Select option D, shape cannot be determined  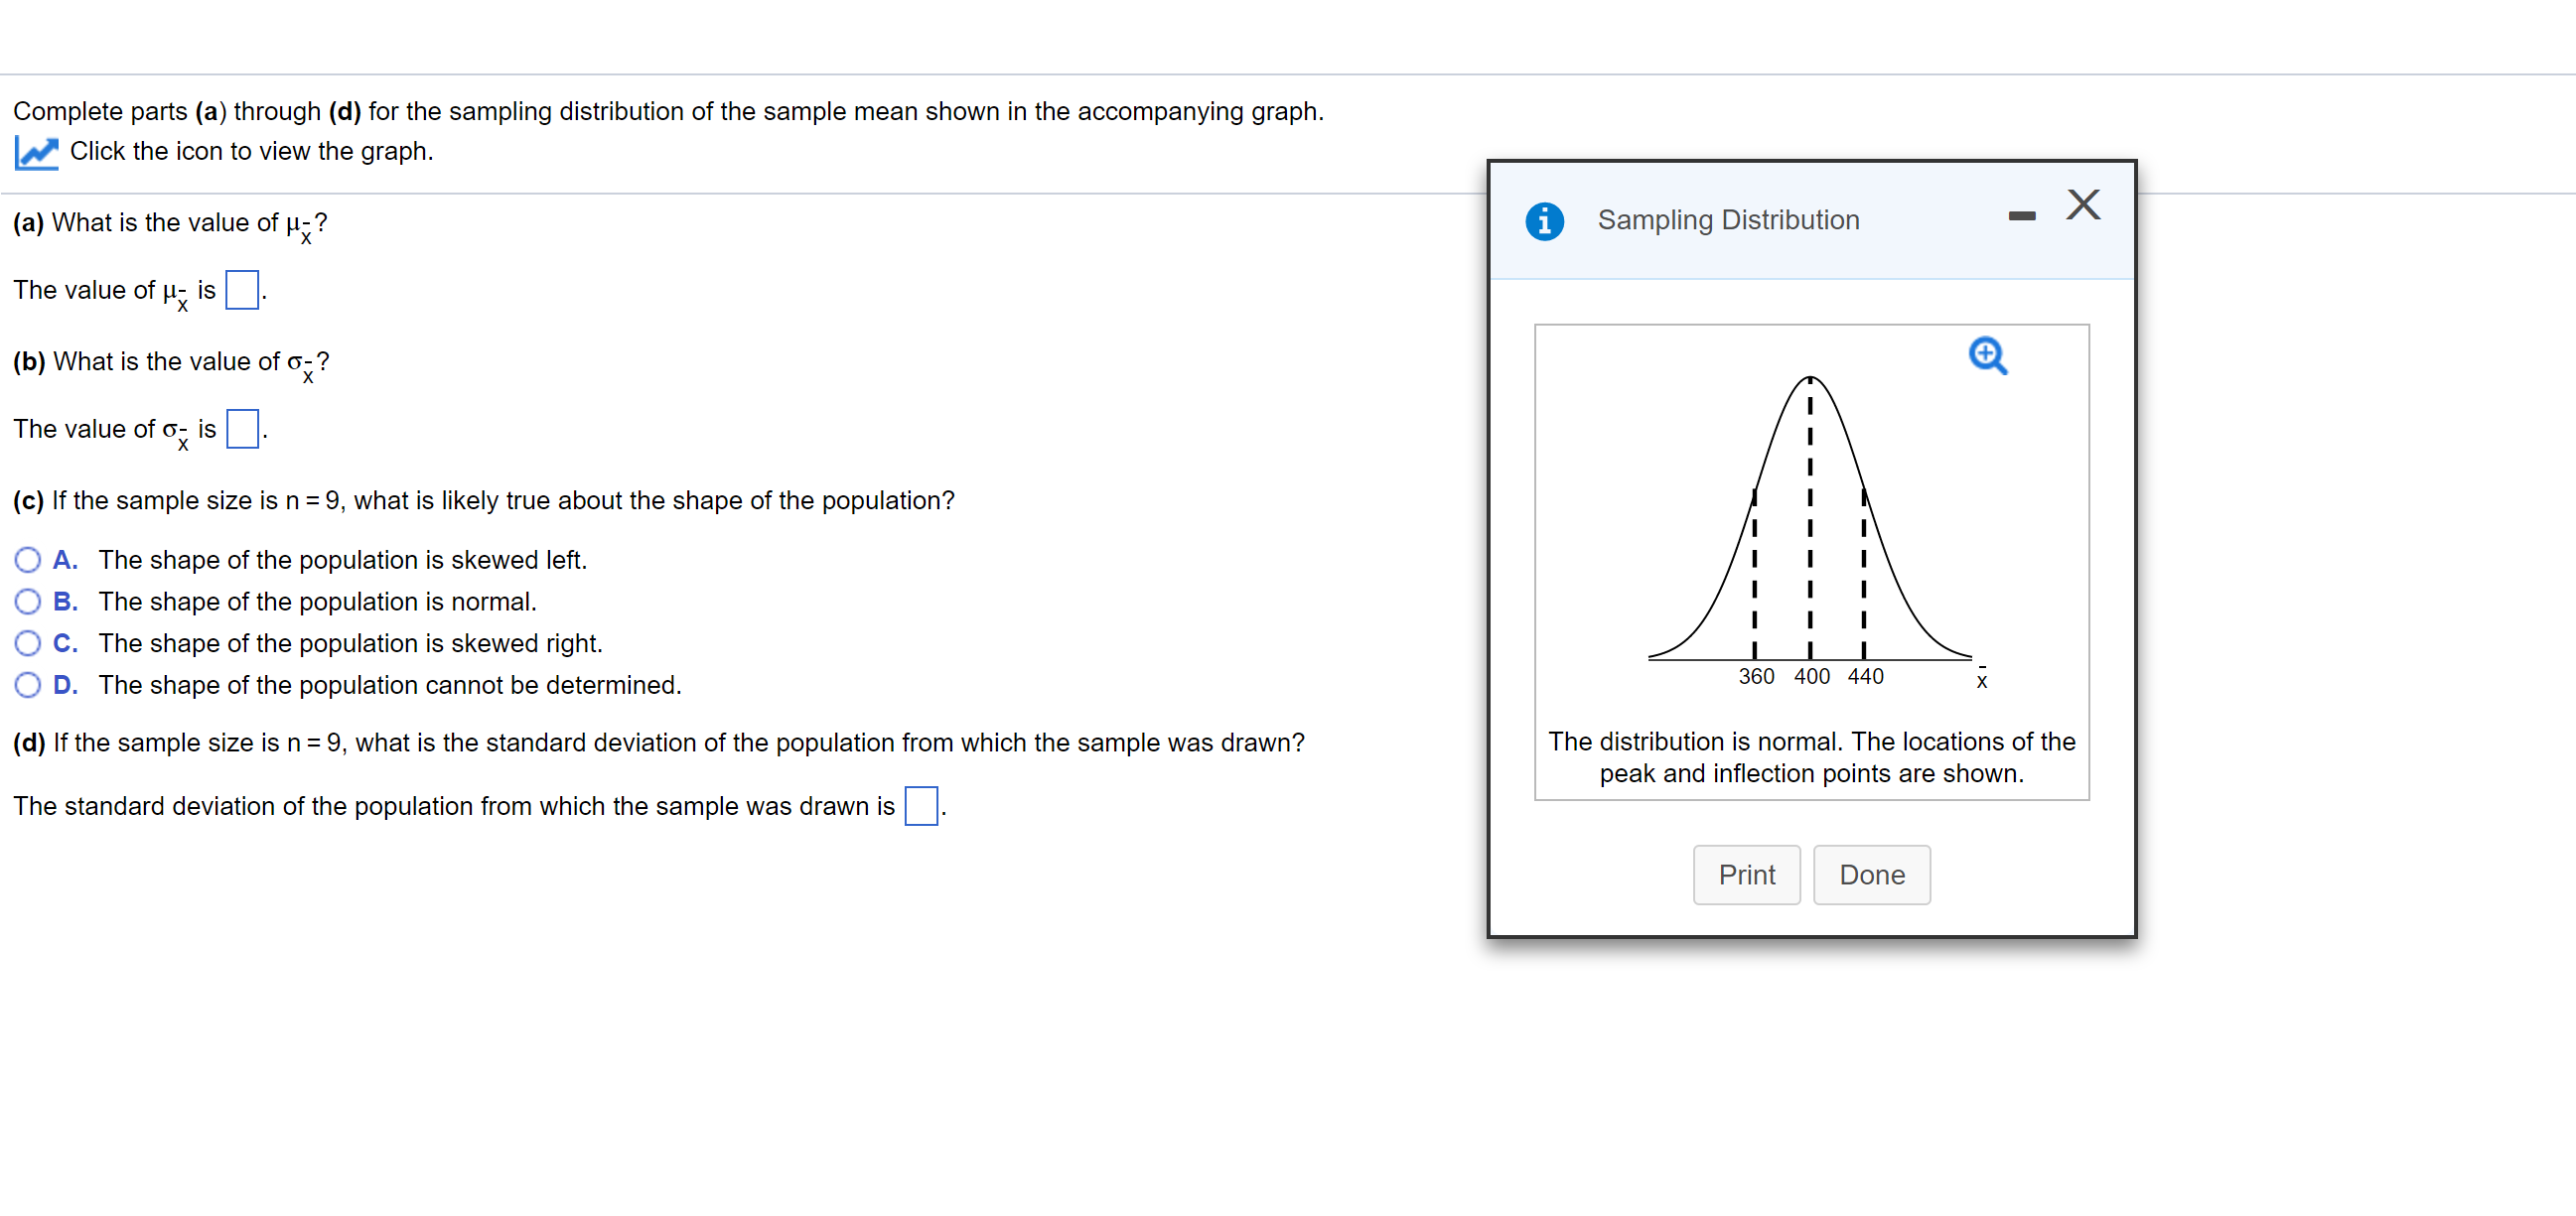[27, 684]
